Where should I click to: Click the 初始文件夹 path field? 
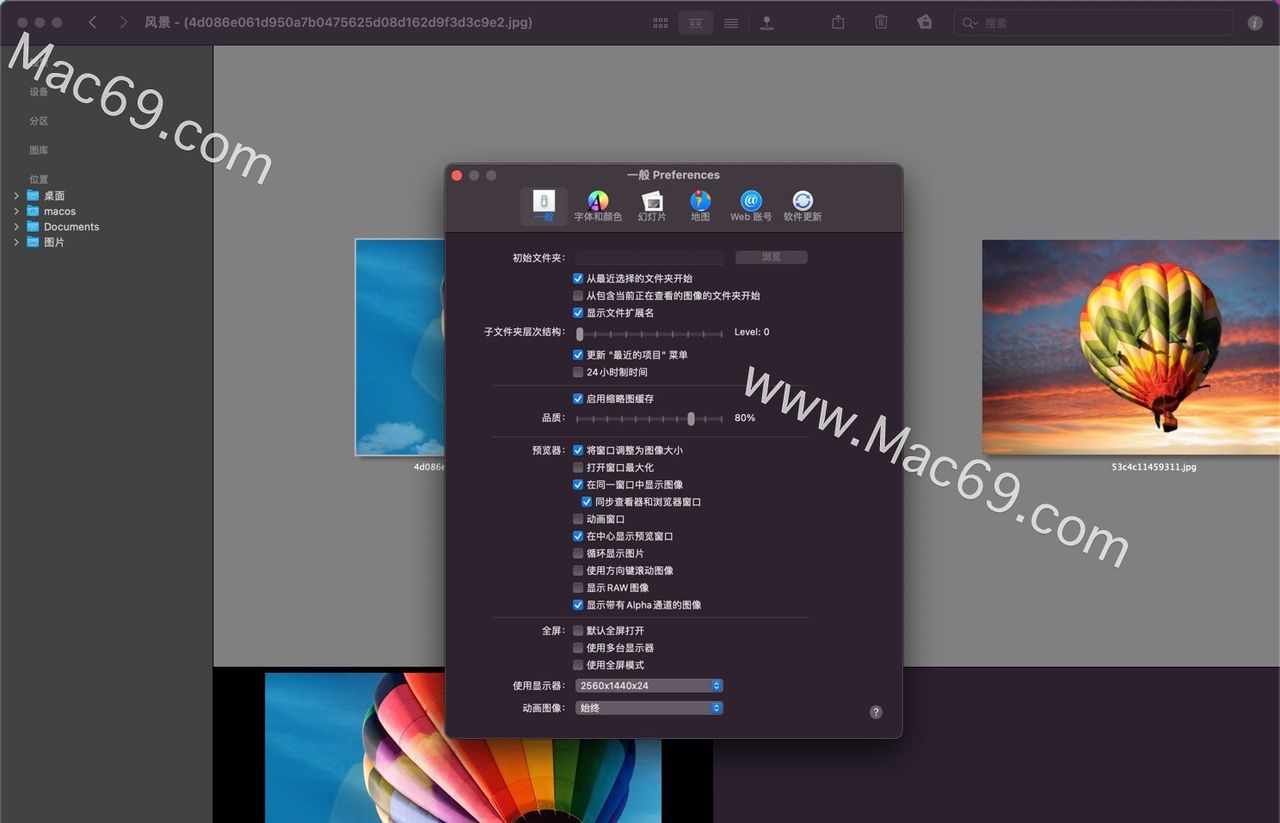[648, 257]
